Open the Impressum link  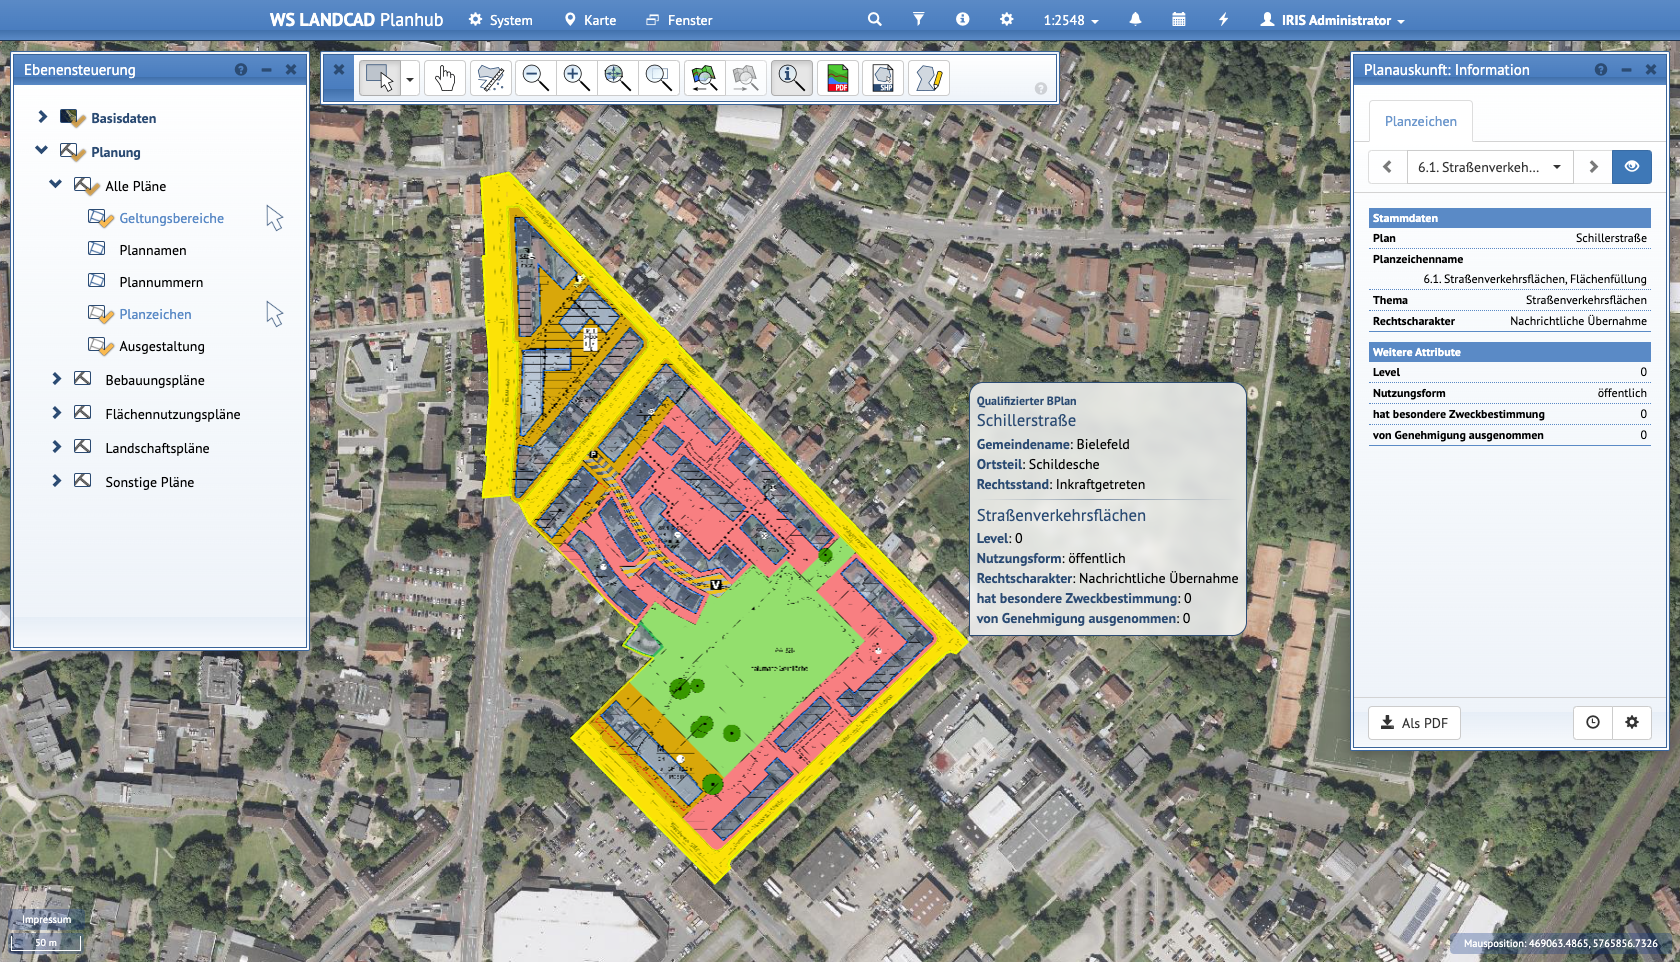point(47,919)
